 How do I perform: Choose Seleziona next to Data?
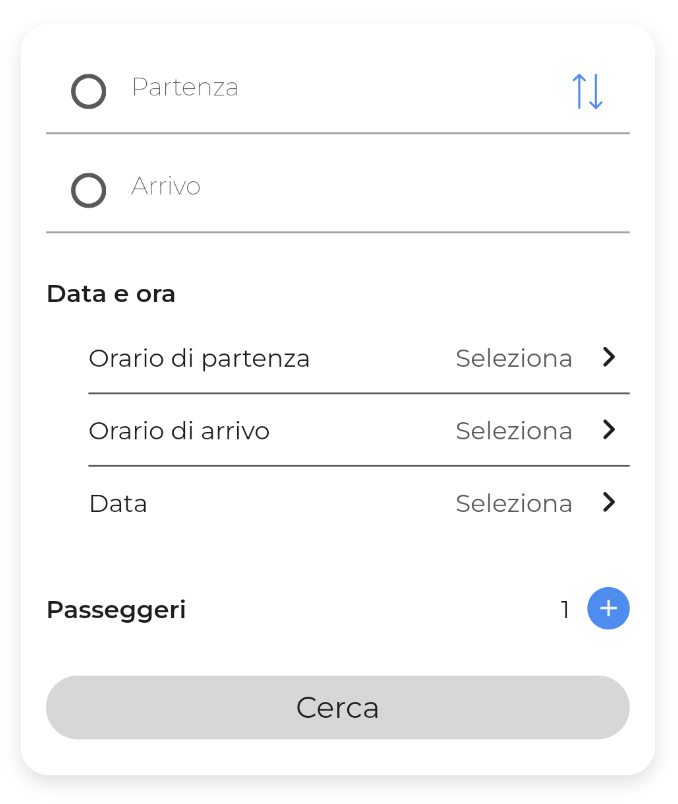[x=514, y=503]
